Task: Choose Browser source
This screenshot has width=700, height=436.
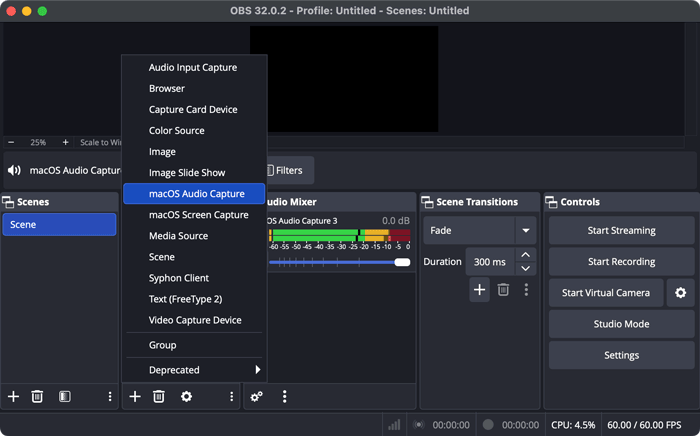Action: [x=194, y=88]
